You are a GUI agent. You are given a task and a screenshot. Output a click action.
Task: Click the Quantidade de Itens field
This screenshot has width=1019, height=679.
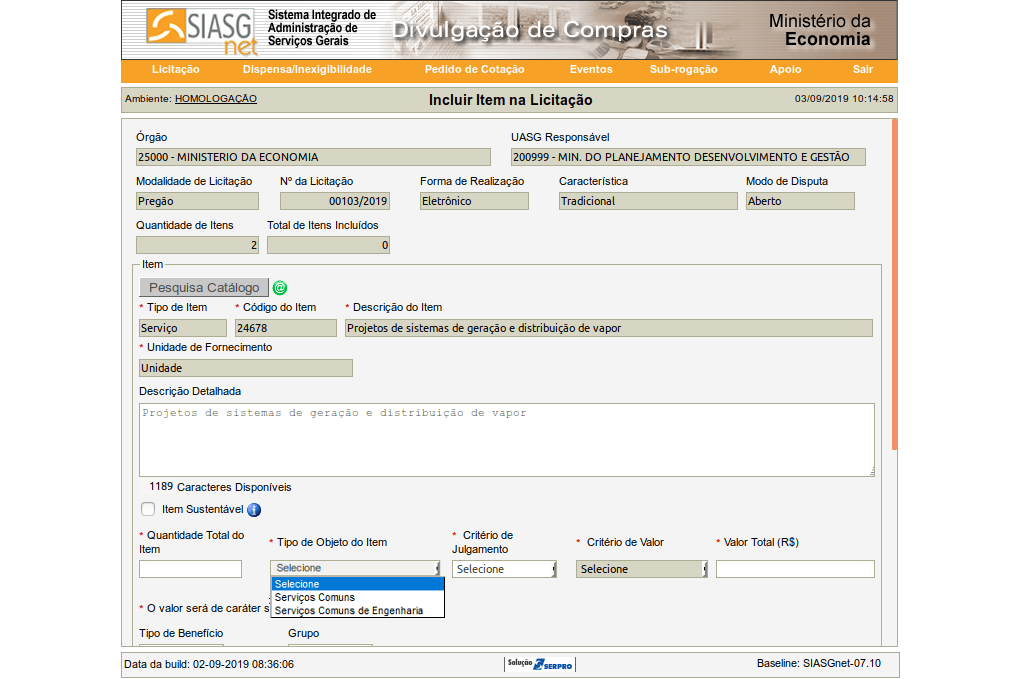point(198,245)
